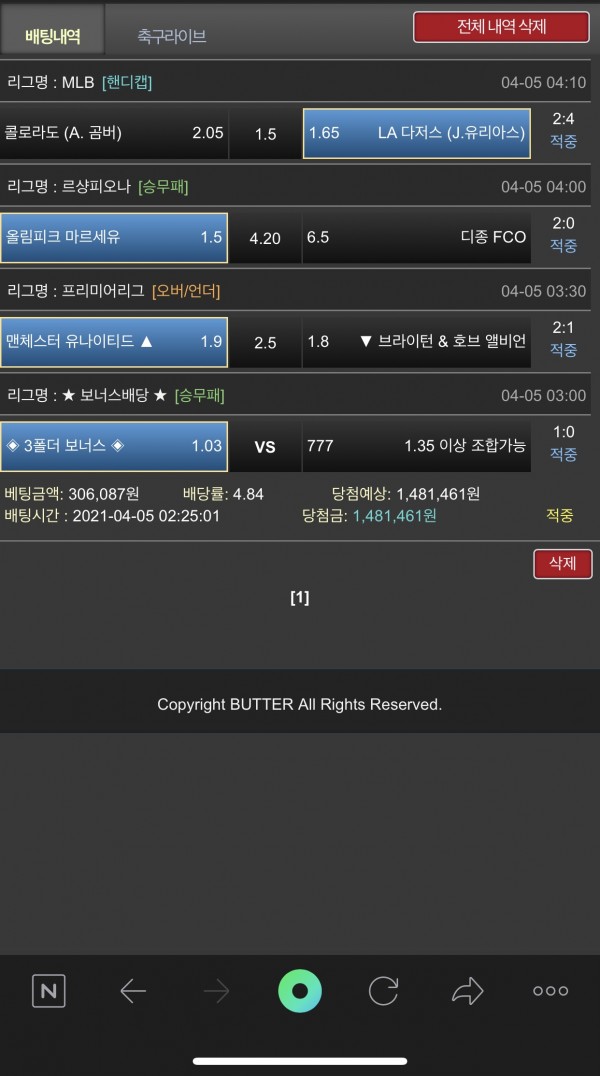Go back with the left arrow icon
The image size is (600, 1076).
click(x=132, y=991)
